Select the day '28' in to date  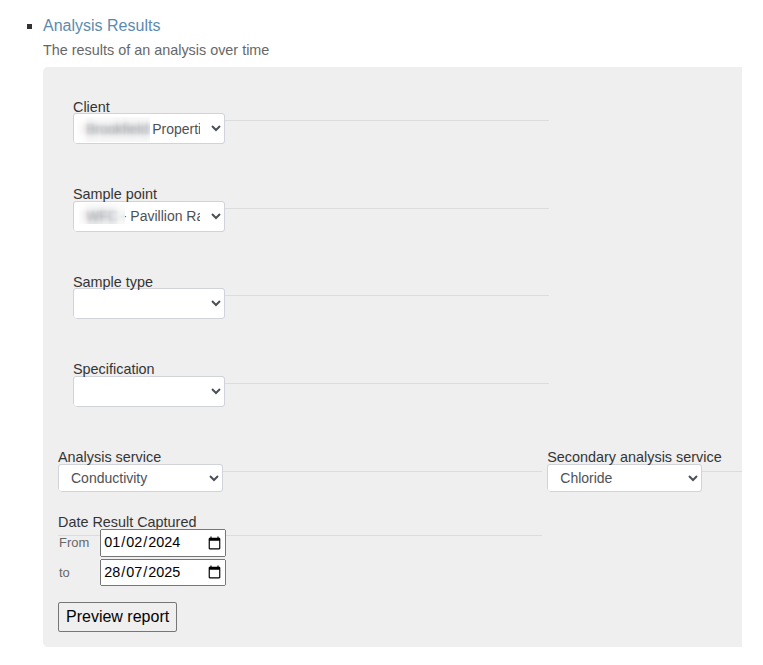[113, 573]
